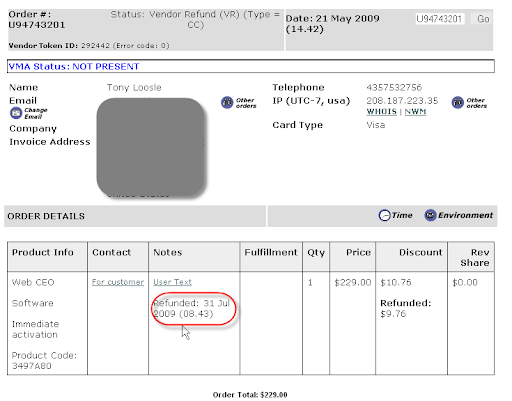Open the WHOIS link
This screenshot has height=401, width=512.
tap(382, 112)
